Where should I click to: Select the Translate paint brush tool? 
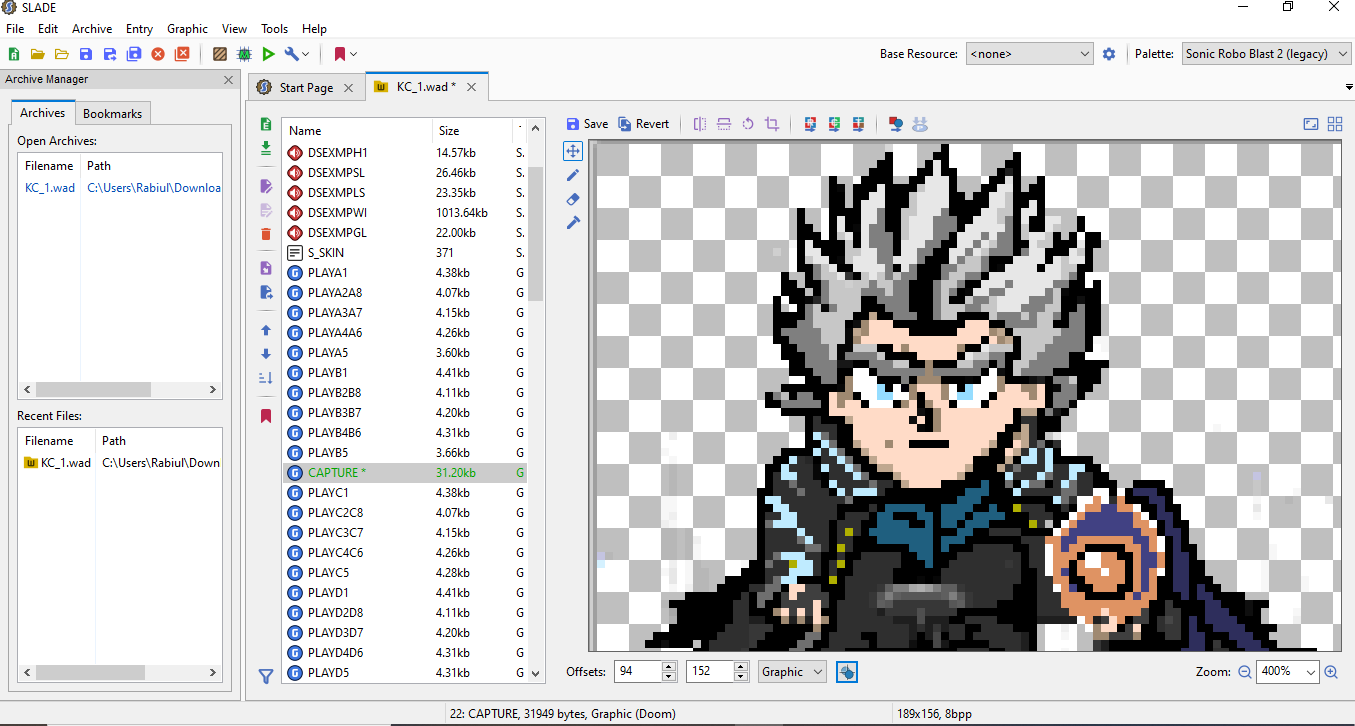573,223
